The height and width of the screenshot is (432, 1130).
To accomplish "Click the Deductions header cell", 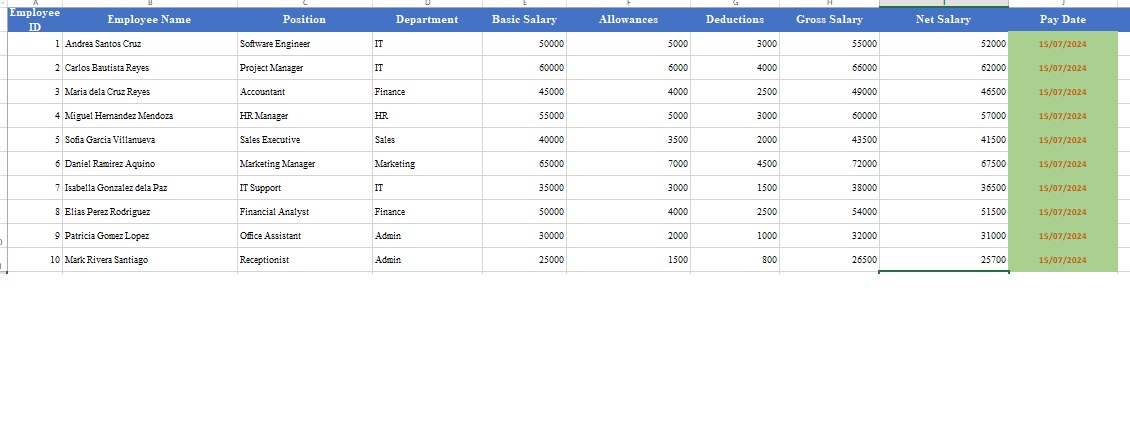I will pyautogui.click(x=734, y=20).
